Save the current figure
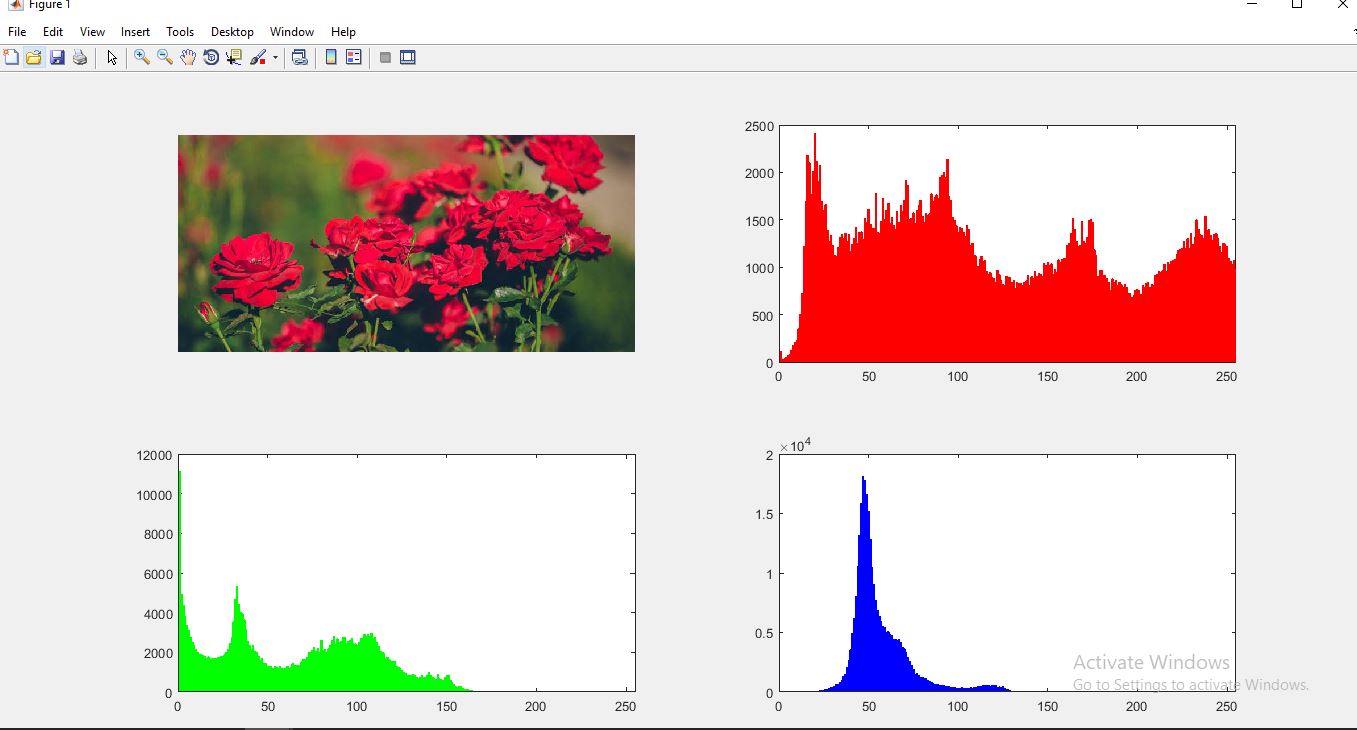1357x730 pixels. pyautogui.click(x=56, y=57)
